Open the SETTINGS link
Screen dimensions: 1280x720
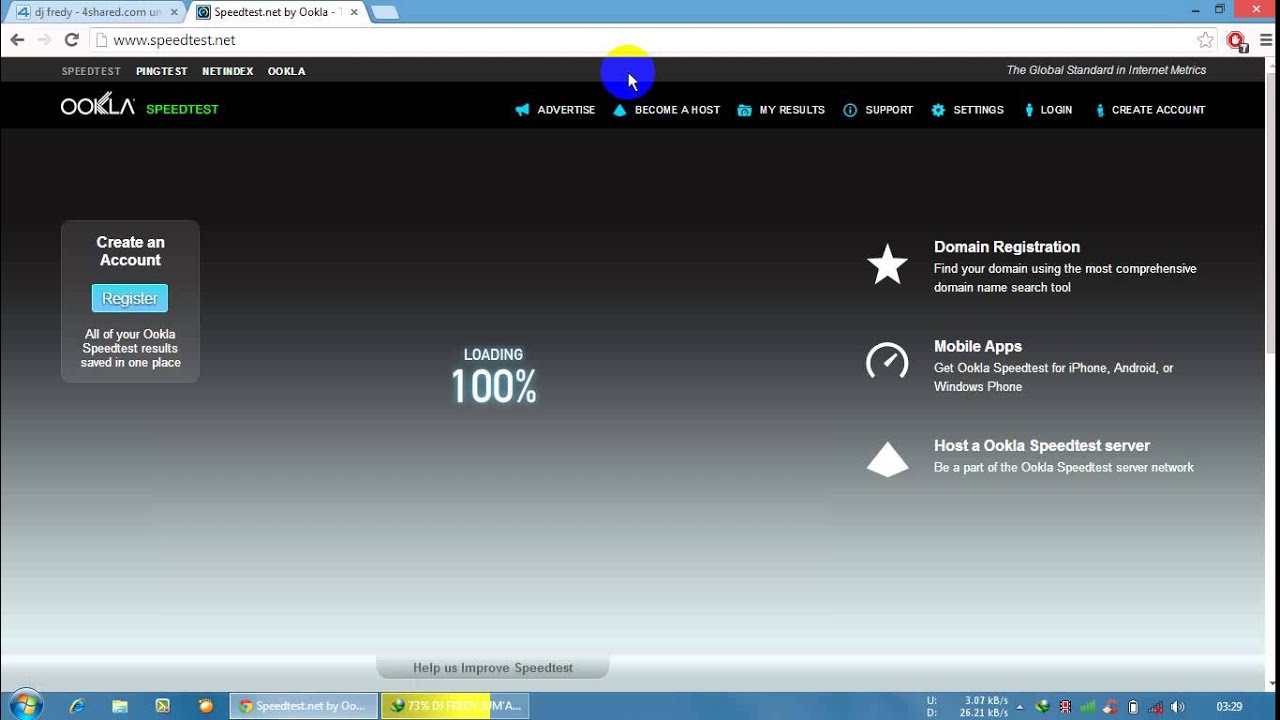click(x=978, y=110)
